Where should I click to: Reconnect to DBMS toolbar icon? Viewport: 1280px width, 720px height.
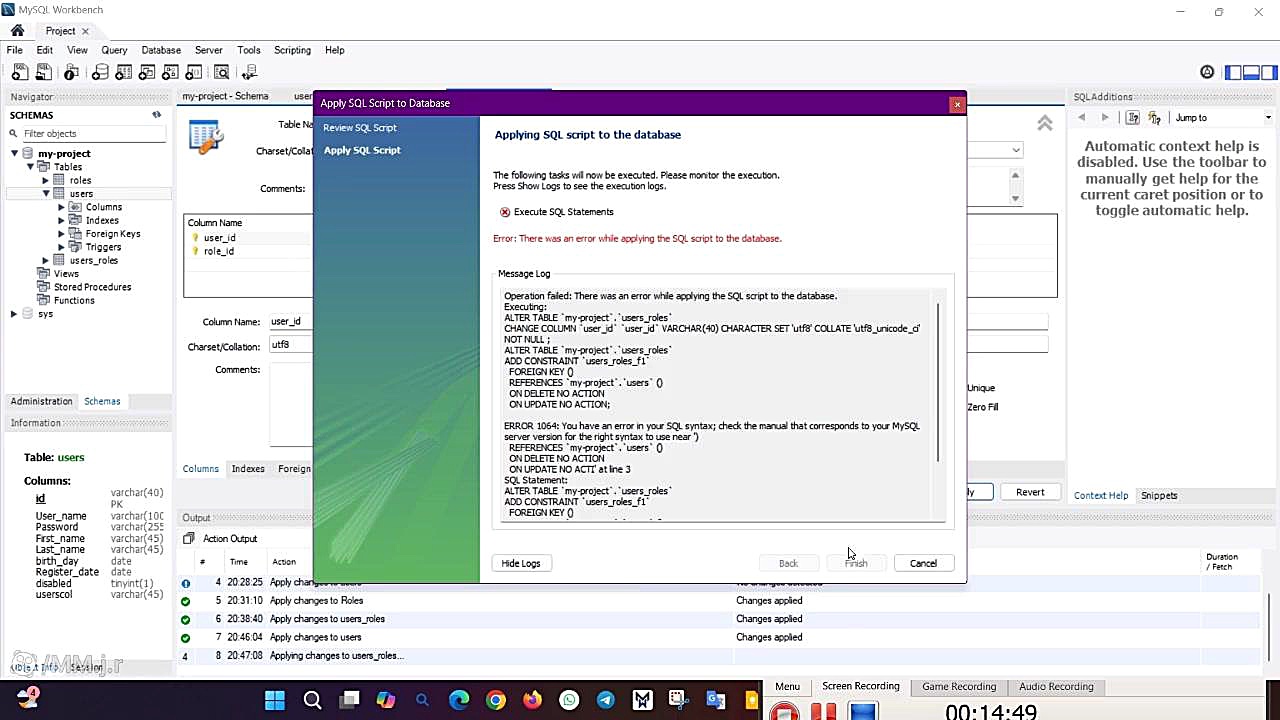[x=250, y=72]
